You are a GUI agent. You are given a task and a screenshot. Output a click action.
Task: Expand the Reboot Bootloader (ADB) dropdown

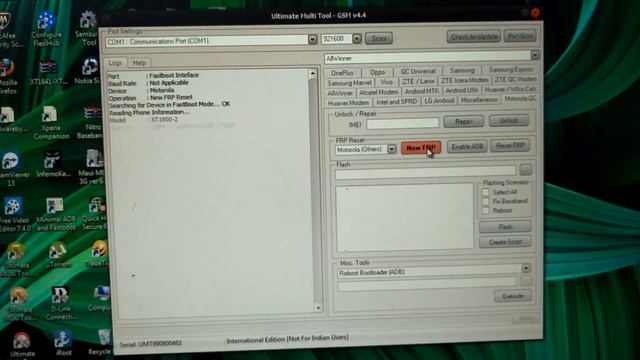(x=526, y=268)
